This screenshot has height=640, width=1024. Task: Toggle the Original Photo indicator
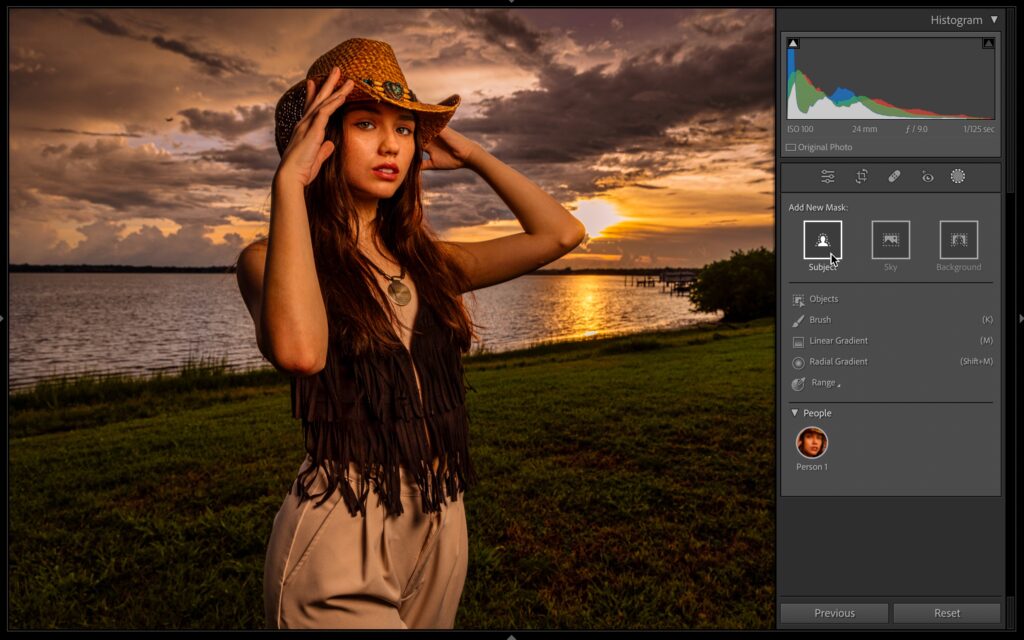[791, 147]
